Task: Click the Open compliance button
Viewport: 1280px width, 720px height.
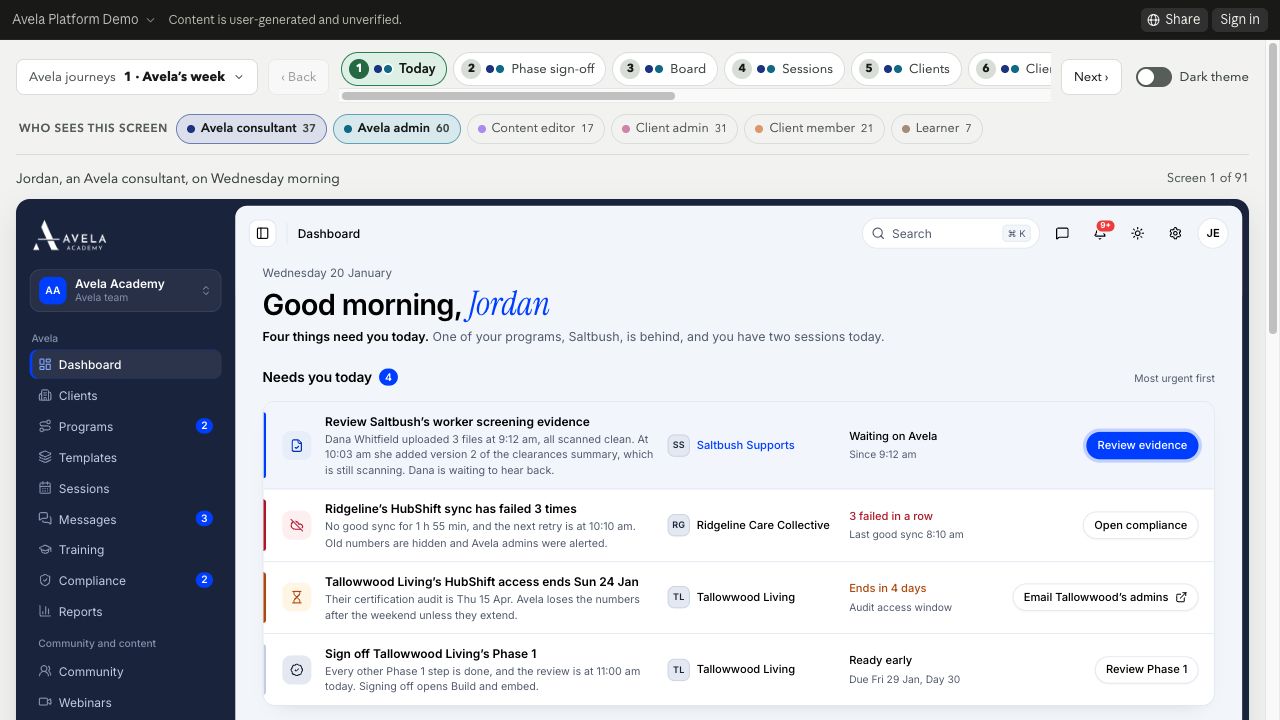Action: coord(1140,525)
